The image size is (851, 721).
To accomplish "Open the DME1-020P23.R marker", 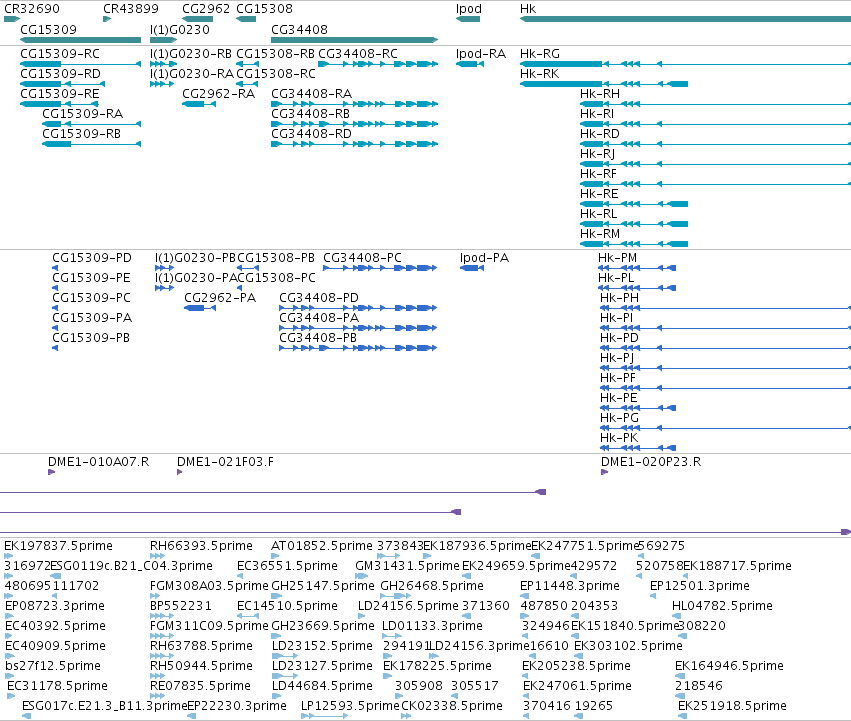I will coord(605,472).
